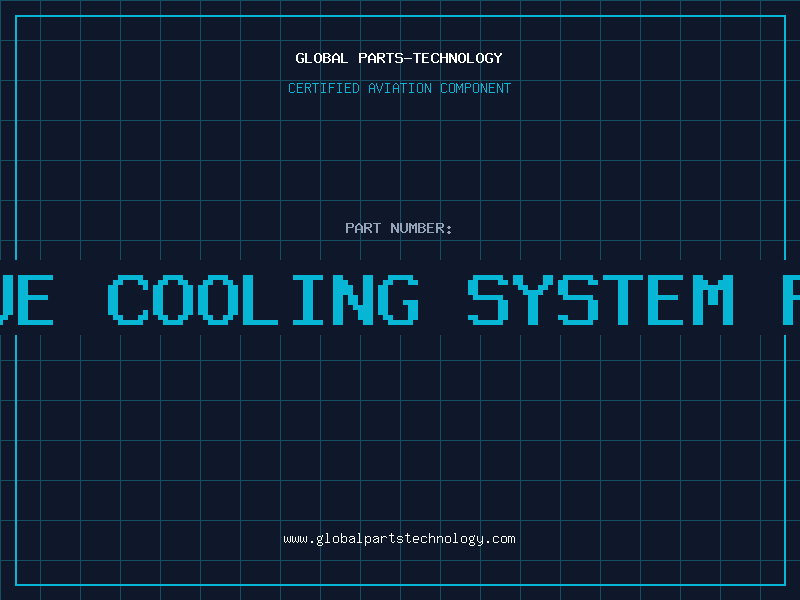Click the word TECHNOLOGY in the header

457,58
